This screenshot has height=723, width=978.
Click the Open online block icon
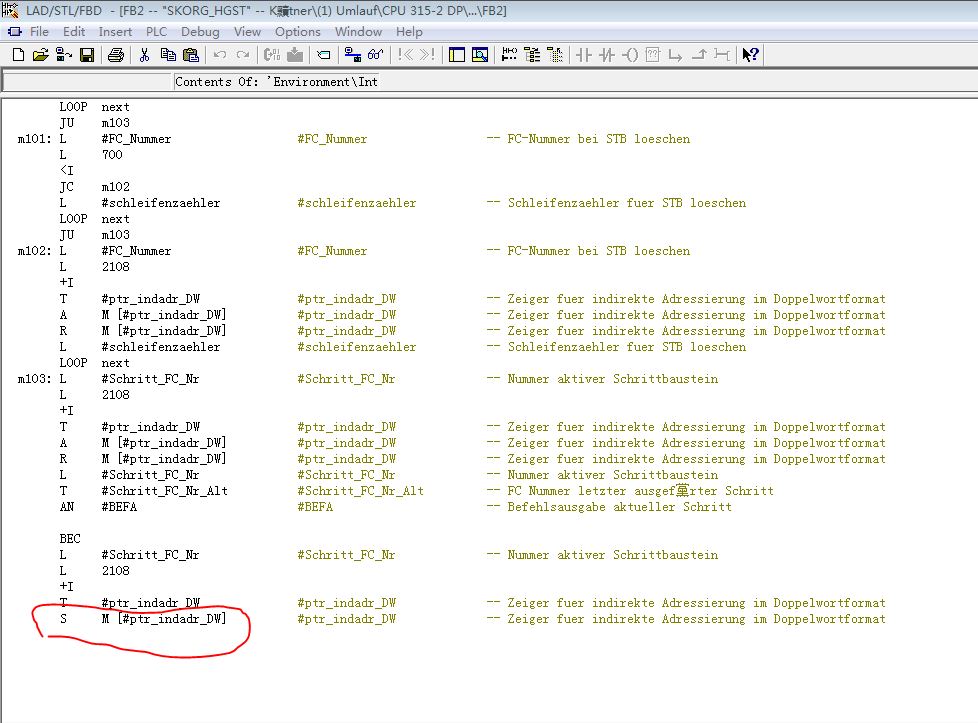pyautogui.click(x=64, y=55)
